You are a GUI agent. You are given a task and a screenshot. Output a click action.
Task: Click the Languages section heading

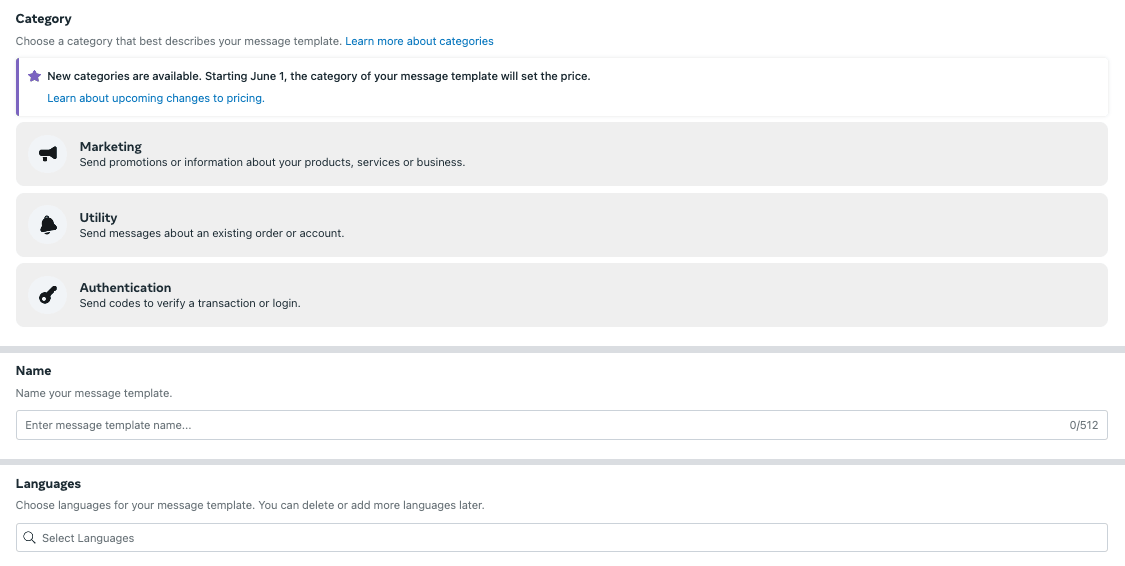[x=48, y=484]
